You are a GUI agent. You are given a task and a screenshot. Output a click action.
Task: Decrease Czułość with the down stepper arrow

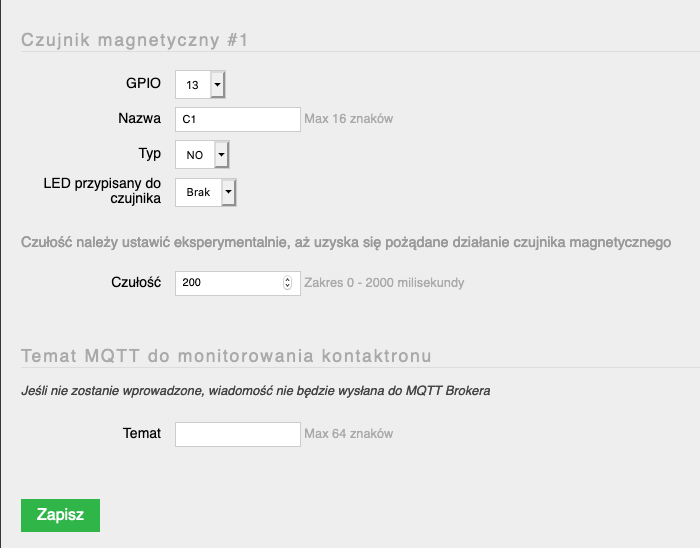coord(288,286)
